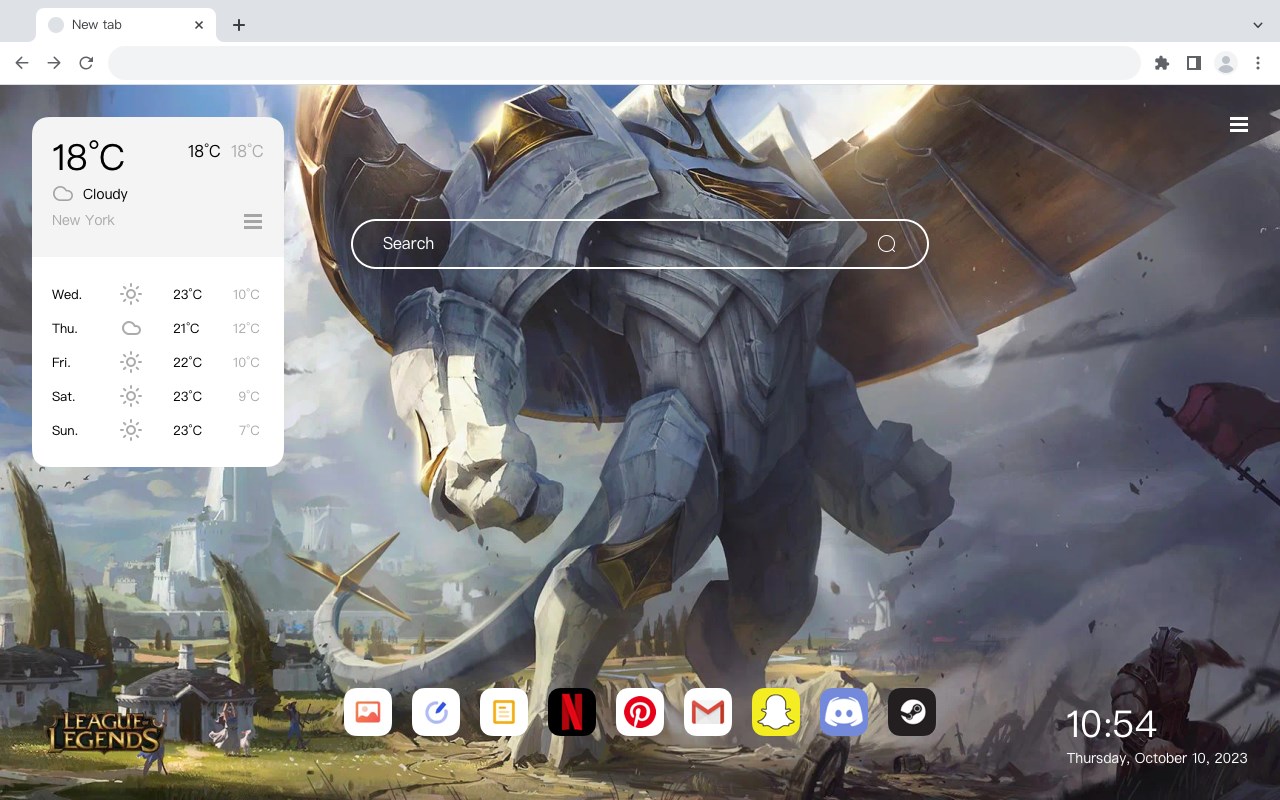Open the weather widget's hamburger menu
Image resolution: width=1280 pixels, height=800 pixels.
click(253, 221)
